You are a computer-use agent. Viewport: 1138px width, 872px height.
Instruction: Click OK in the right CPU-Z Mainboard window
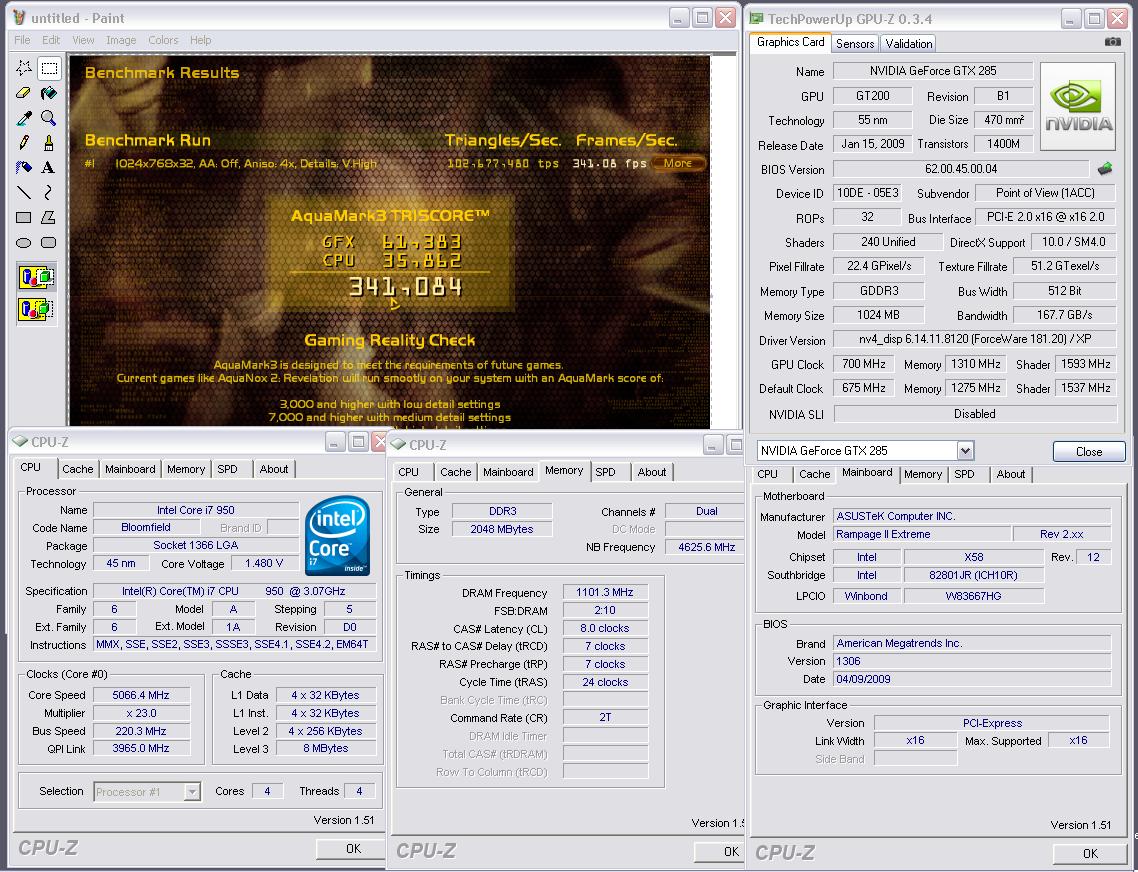[1090, 854]
